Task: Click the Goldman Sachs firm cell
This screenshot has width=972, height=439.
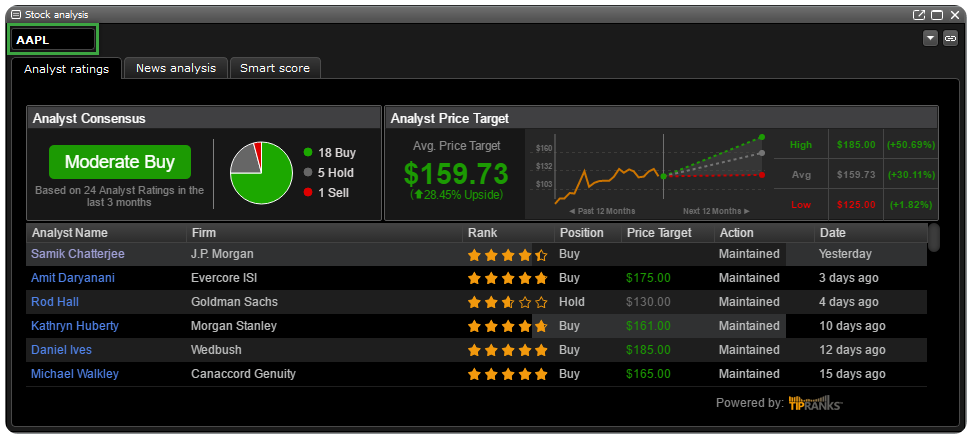Action: point(234,302)
